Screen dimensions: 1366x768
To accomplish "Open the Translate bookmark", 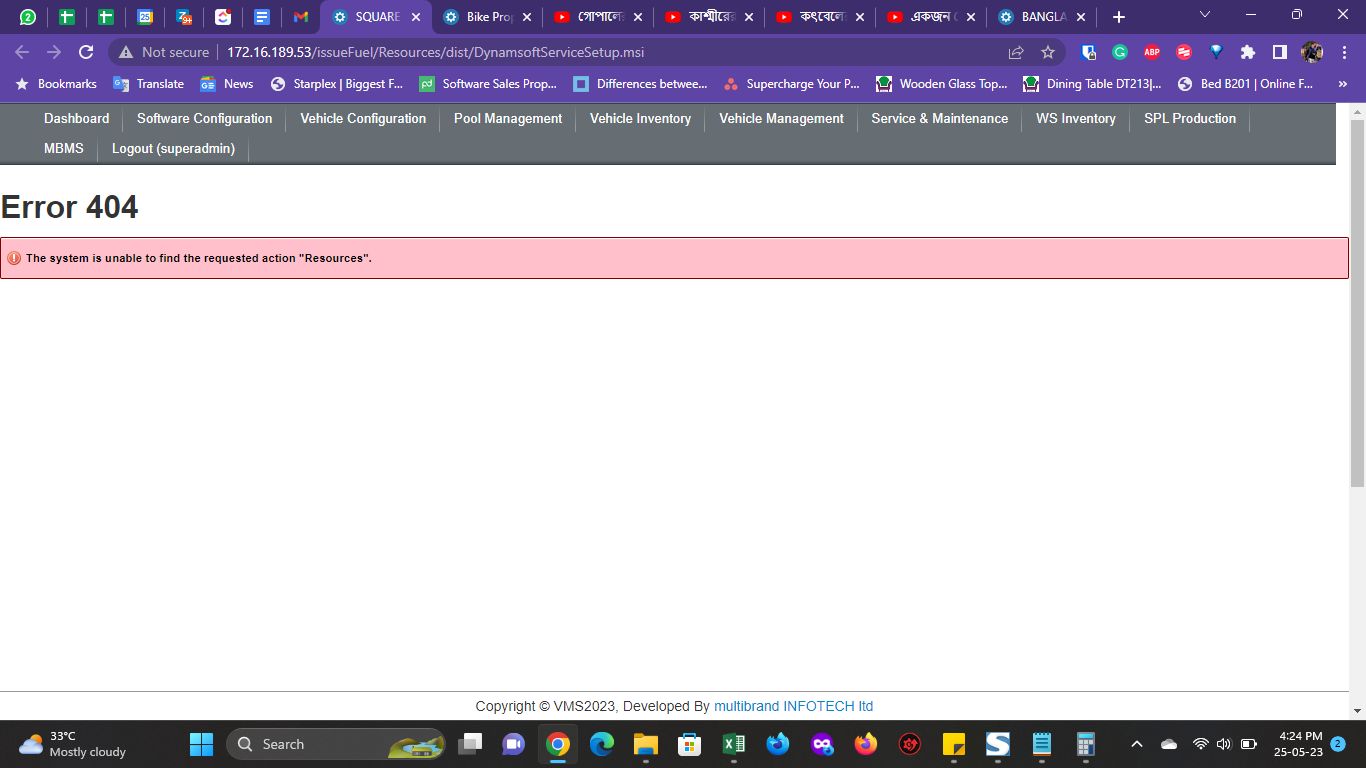I will coord(149,84).
